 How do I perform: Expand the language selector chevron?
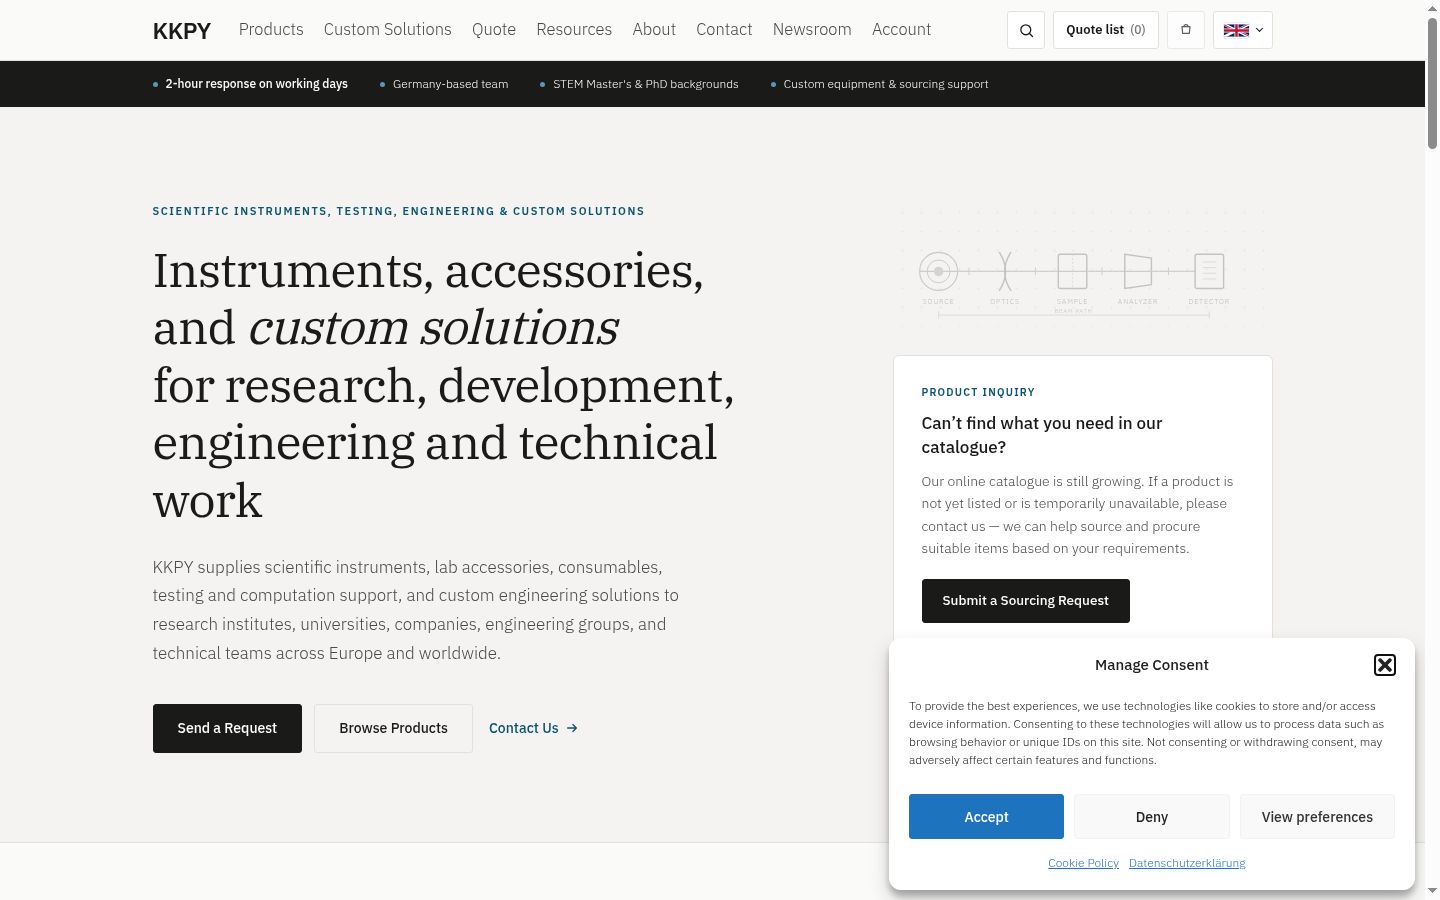(1260, 30)
